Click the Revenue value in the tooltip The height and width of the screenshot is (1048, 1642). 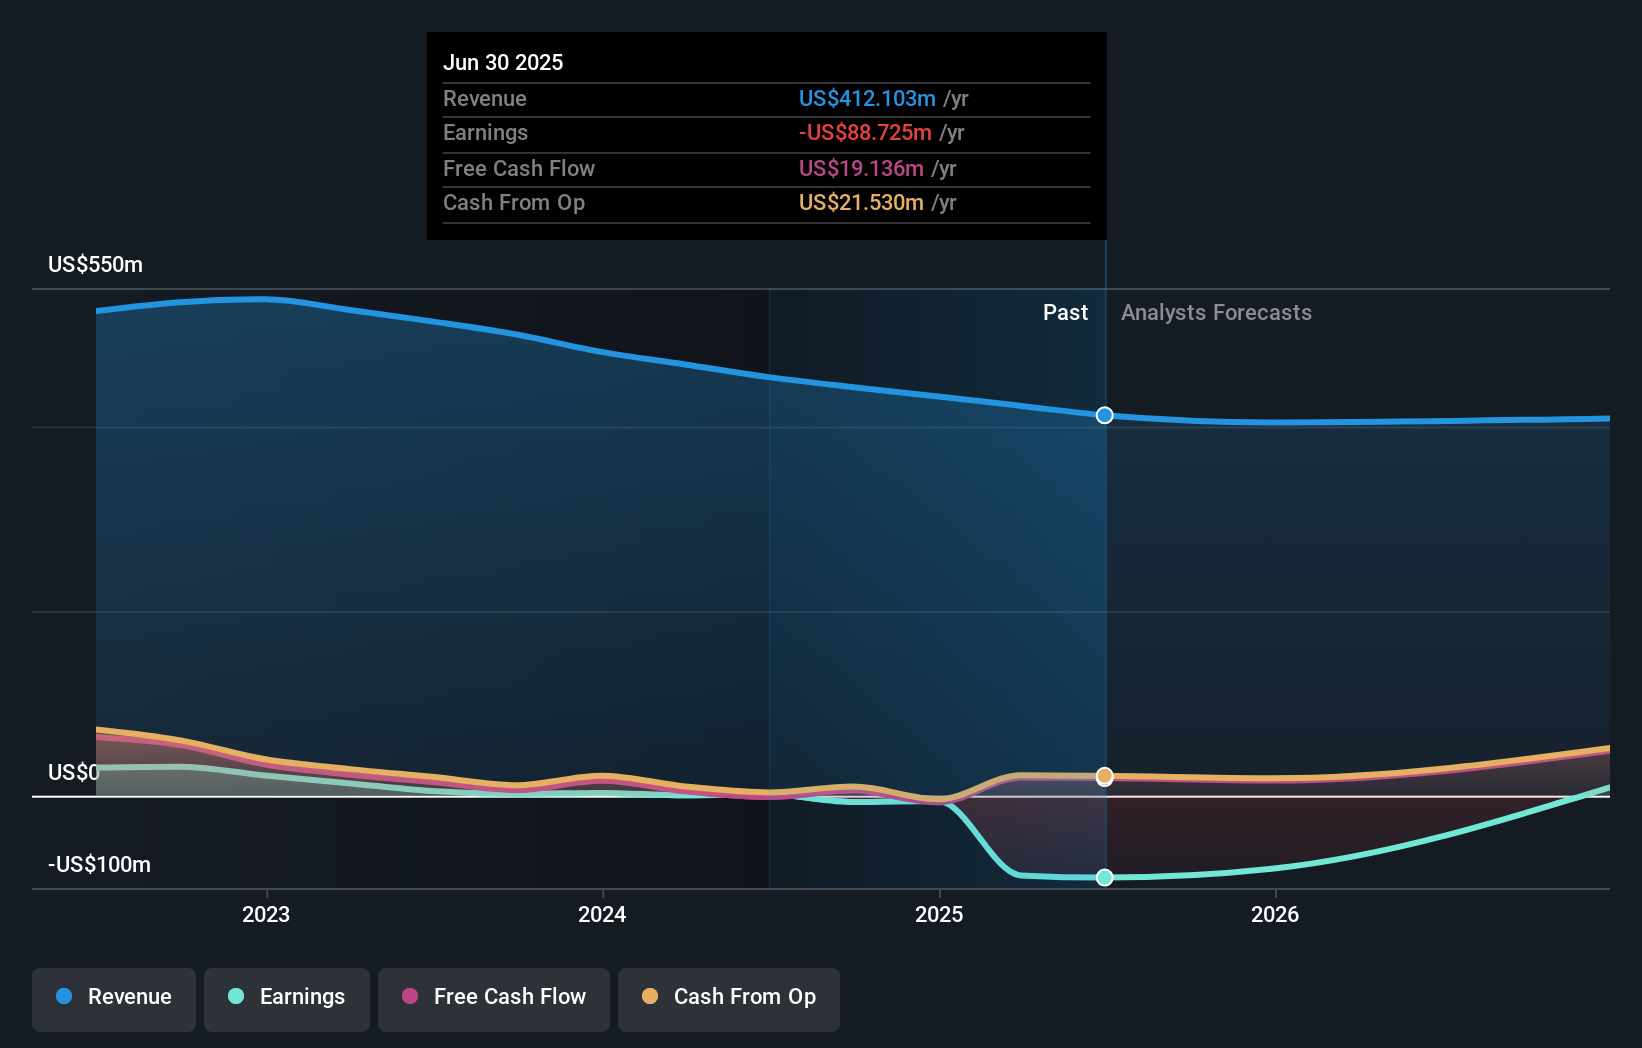tap(866, 99)
